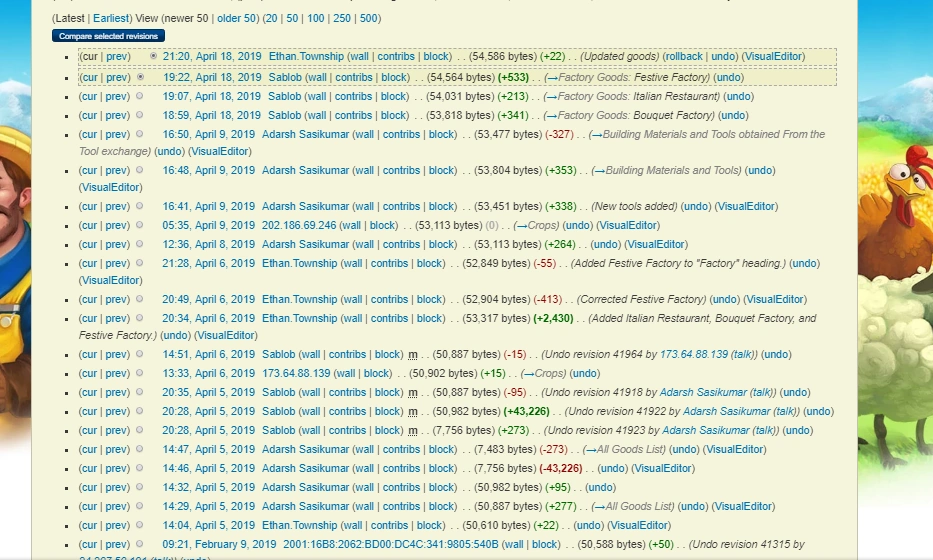This screenshot has width=933, height=560.
Task: Select radio button for 14:04 April 5 revision
Action: pos(140,525)
